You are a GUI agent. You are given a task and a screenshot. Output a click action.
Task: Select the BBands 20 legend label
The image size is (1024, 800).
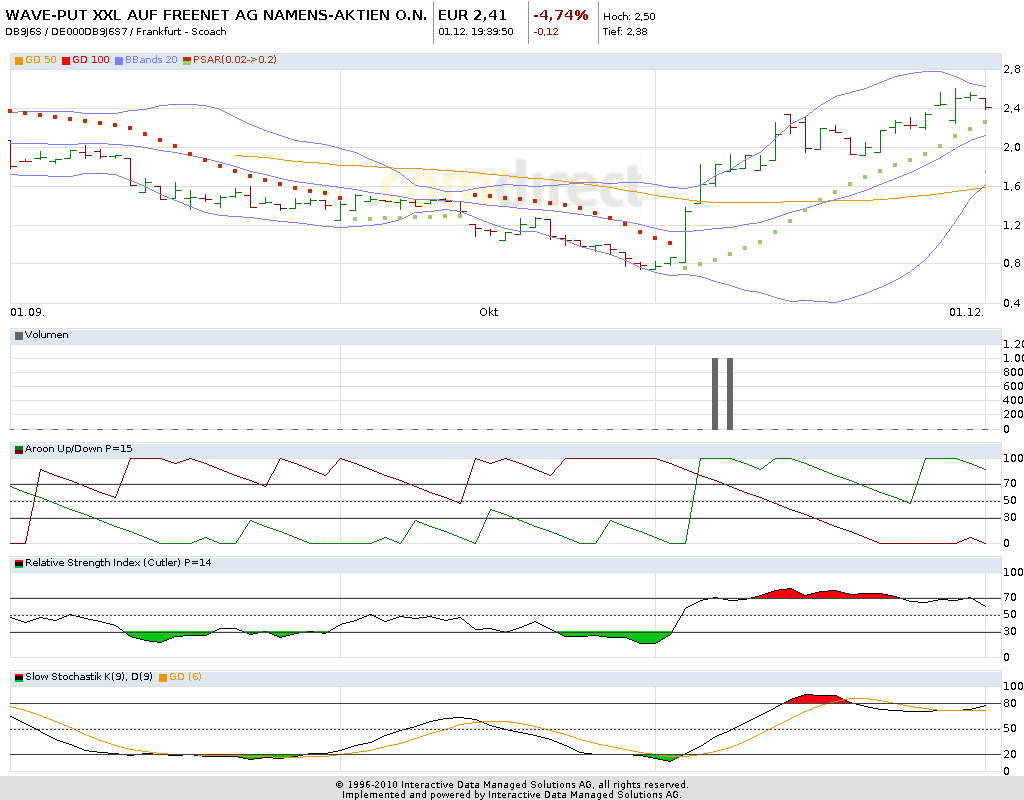(151, 60)
